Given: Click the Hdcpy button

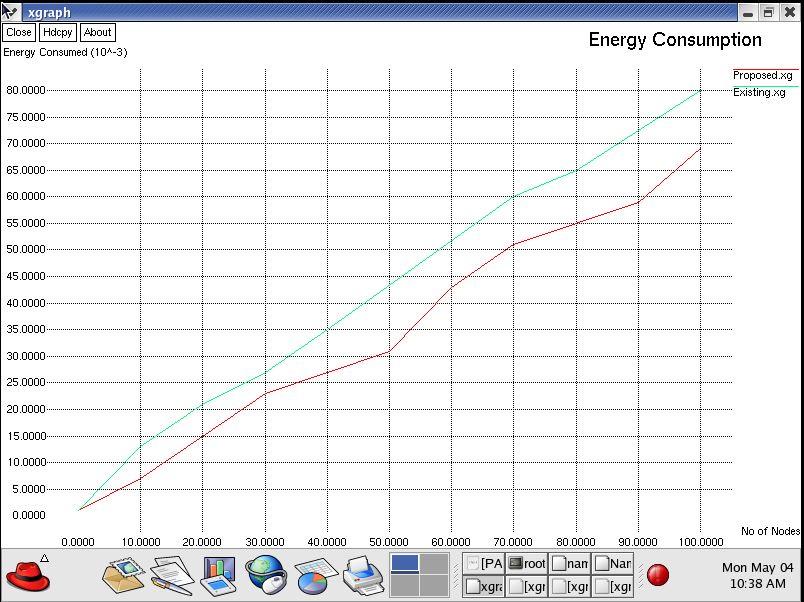Looking at the screenshot, I should tap(58, 32).
